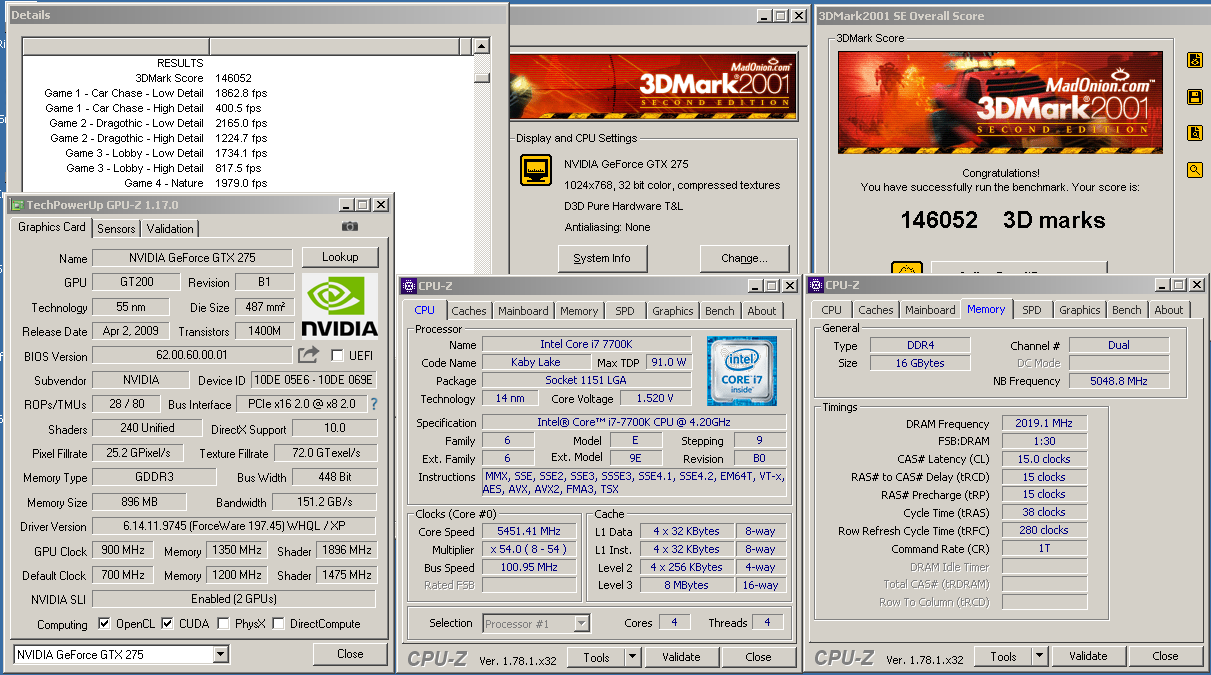Image resolution: width=1211 pixels, height=675 pixels.
Task: Open CPU tab in CPU-Z Memory window
Action: click(x=832, y=310)
